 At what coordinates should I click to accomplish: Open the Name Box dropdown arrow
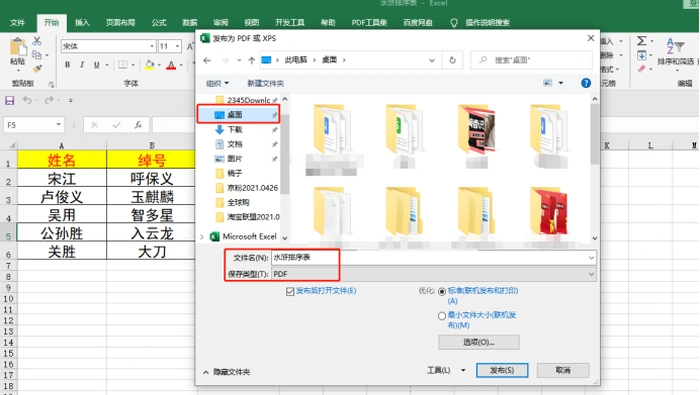pos(58,125)
